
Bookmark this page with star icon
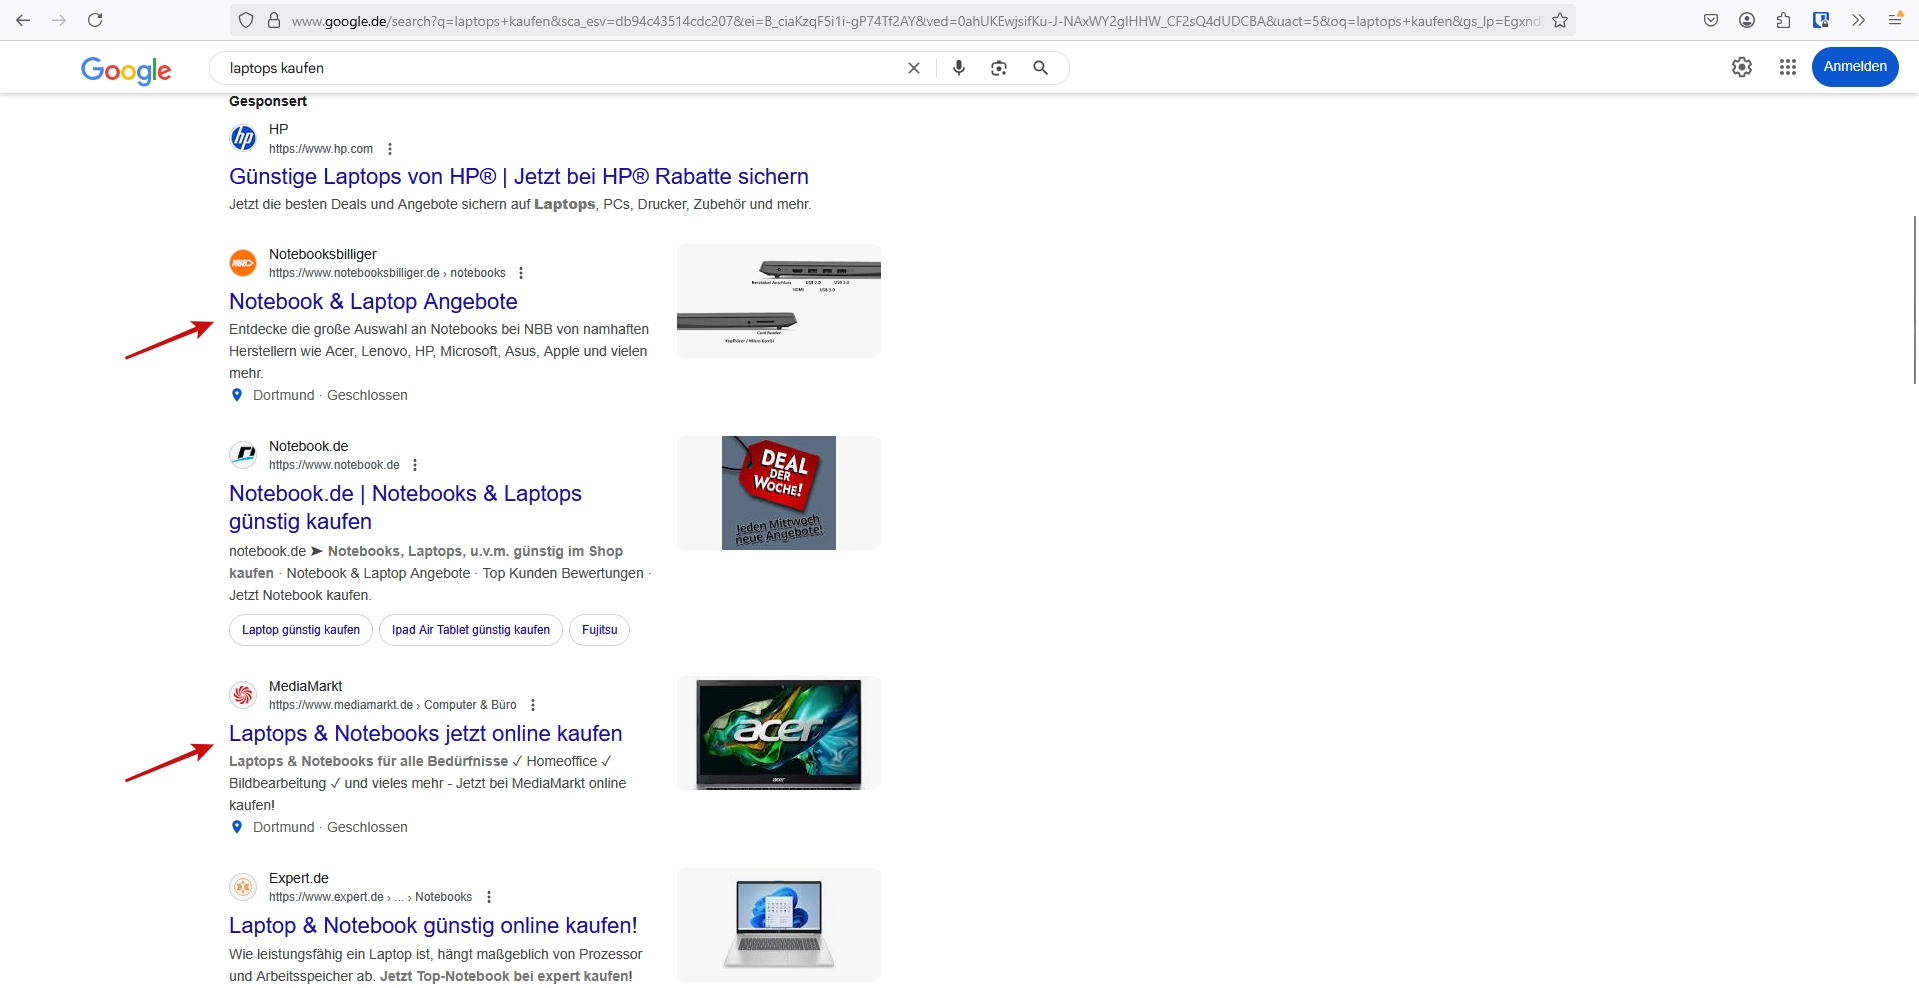click(x=1559, y=20)
